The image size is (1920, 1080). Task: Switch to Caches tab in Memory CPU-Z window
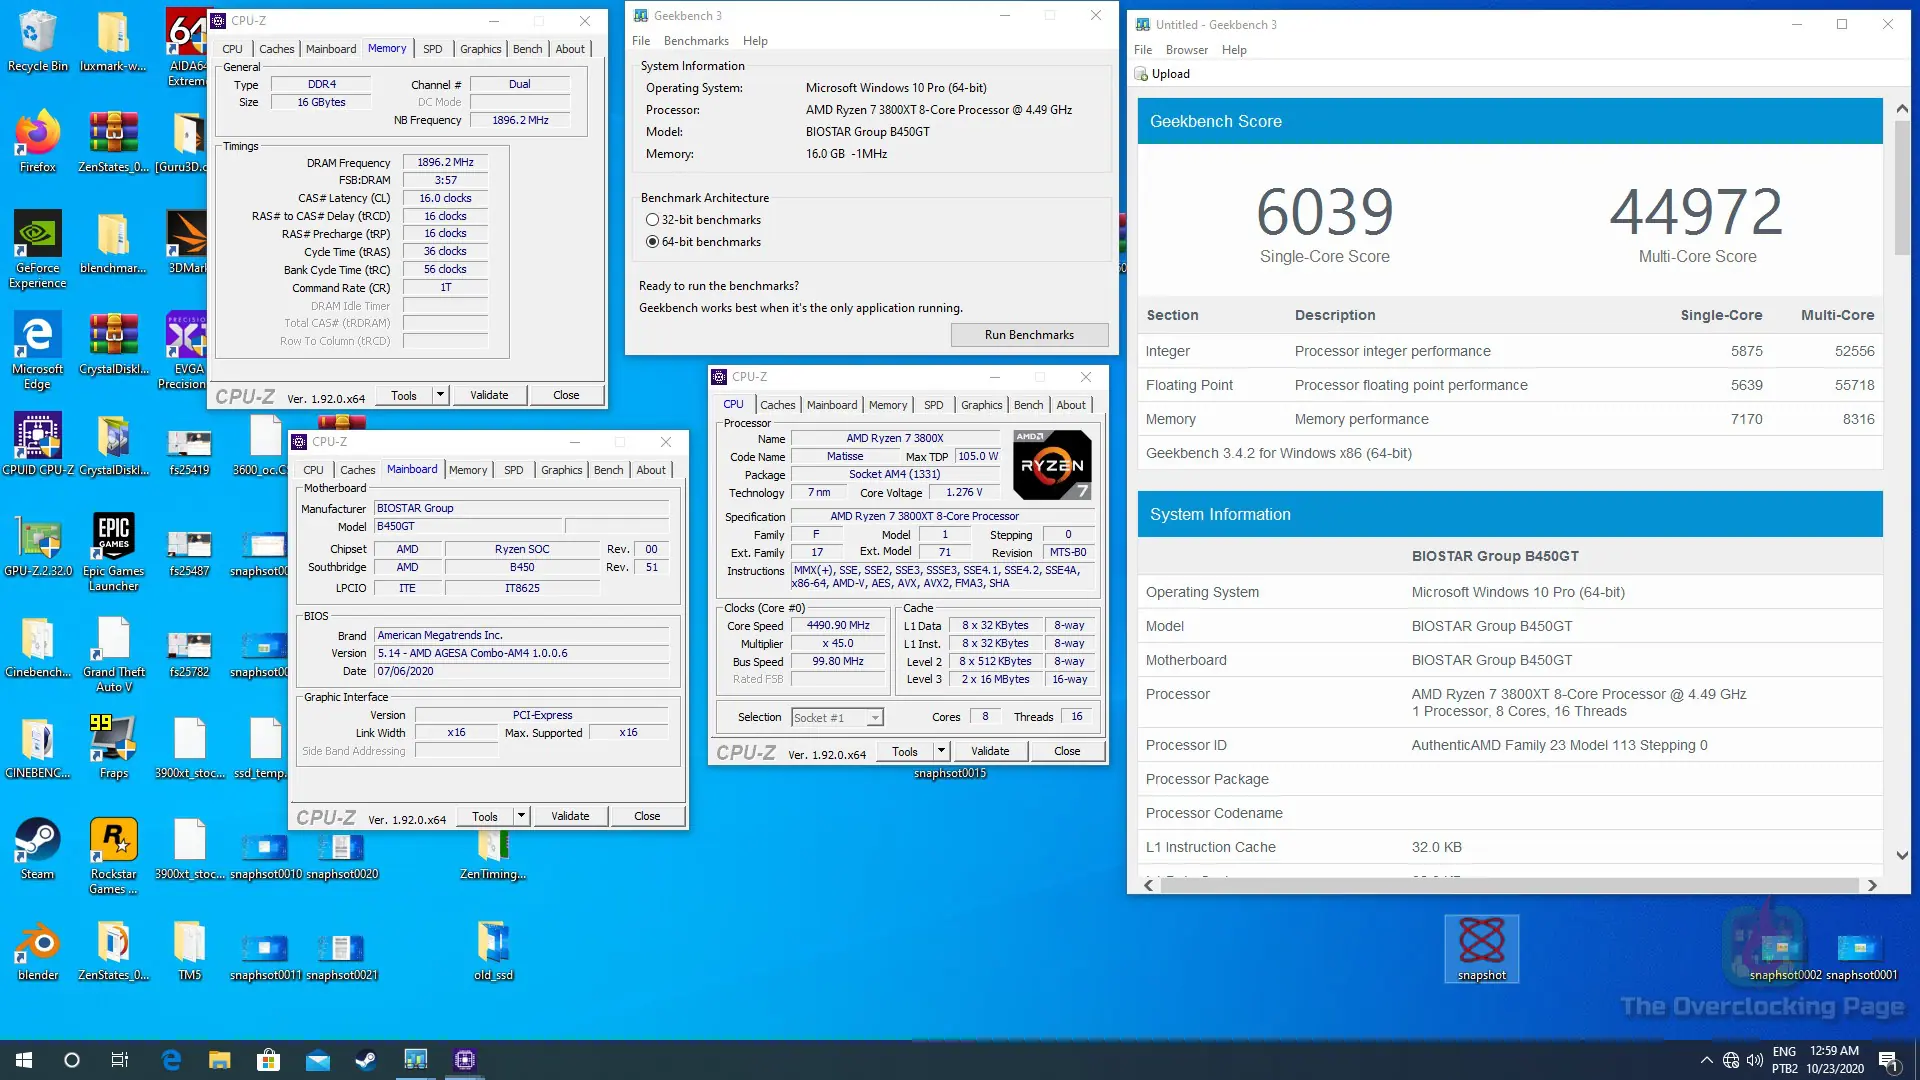(x=276, y=48)
